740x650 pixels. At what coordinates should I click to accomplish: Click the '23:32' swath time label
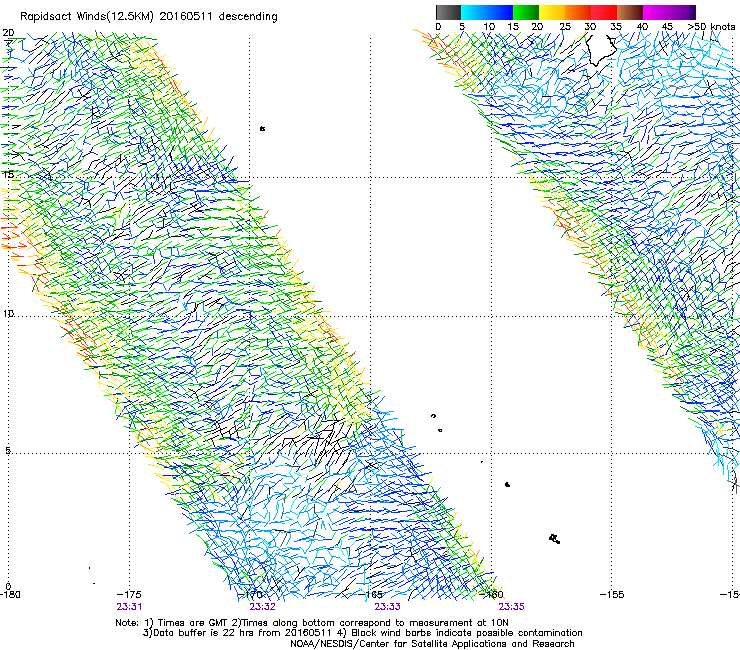262,607
